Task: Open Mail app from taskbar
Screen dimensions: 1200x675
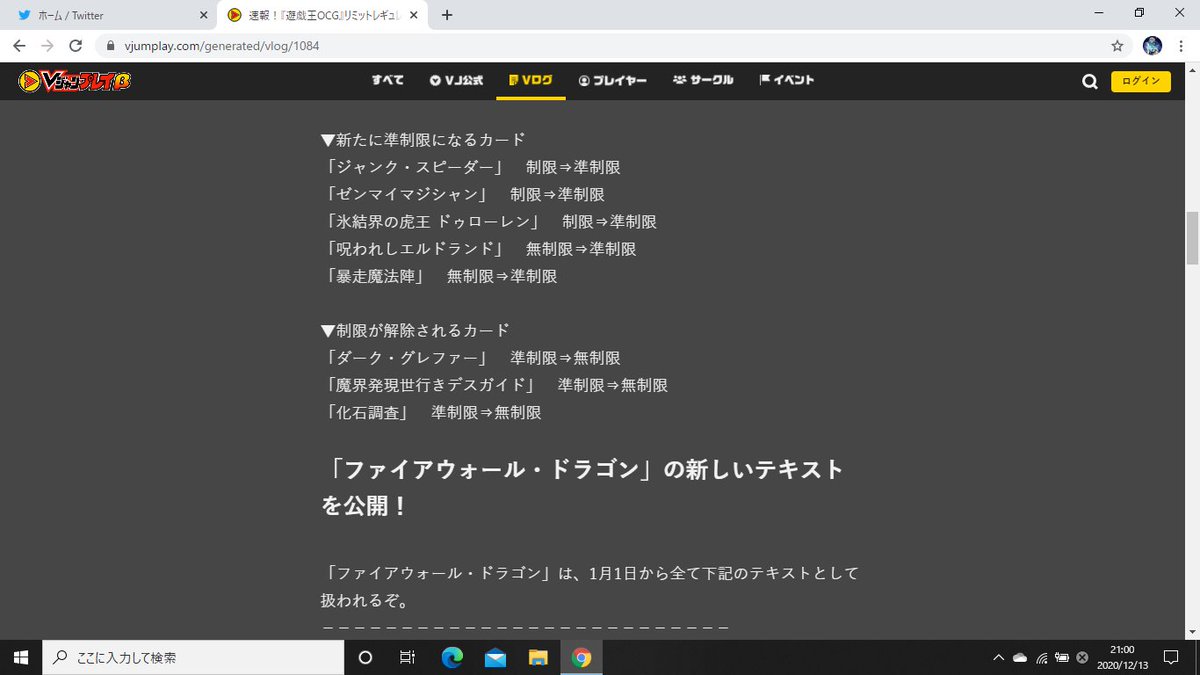Action: tap(495, 657)
